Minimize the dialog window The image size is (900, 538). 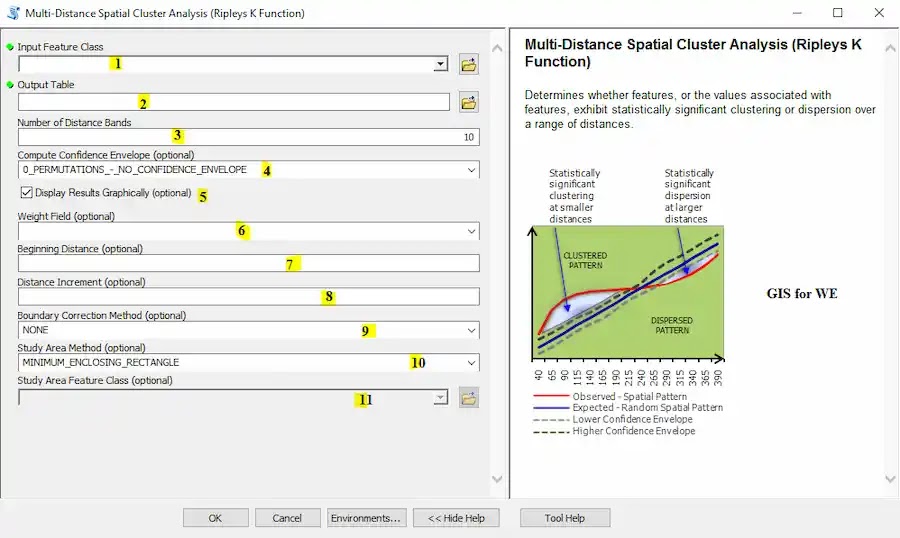point(797,13)
